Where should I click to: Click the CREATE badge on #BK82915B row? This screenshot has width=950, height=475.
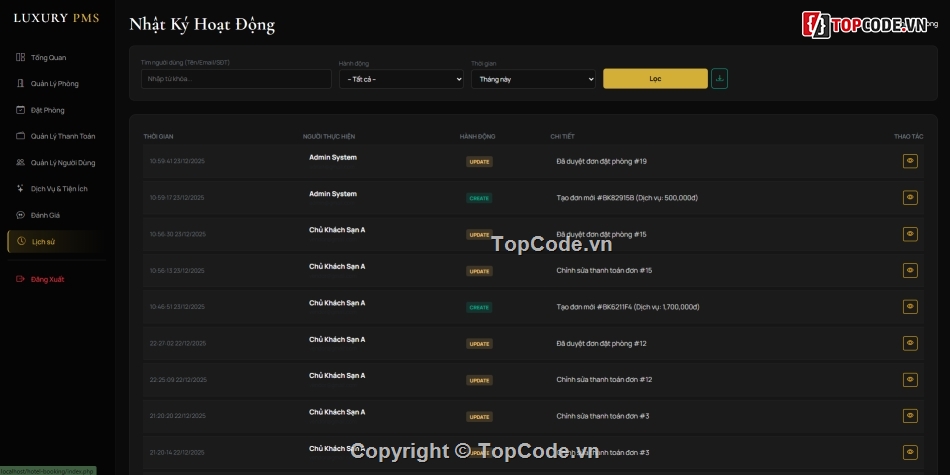(479, 198)
